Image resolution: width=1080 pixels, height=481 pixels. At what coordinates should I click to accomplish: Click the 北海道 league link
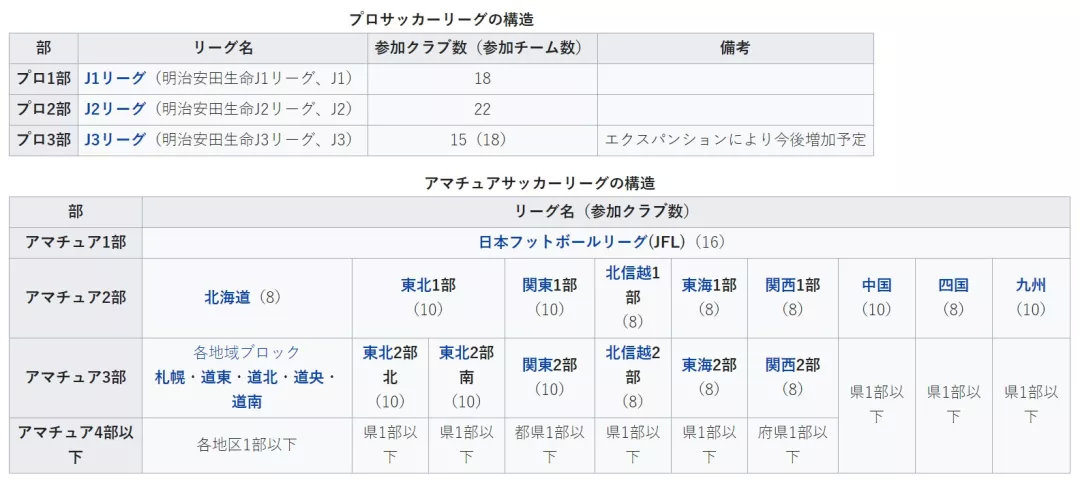[226, 297]
